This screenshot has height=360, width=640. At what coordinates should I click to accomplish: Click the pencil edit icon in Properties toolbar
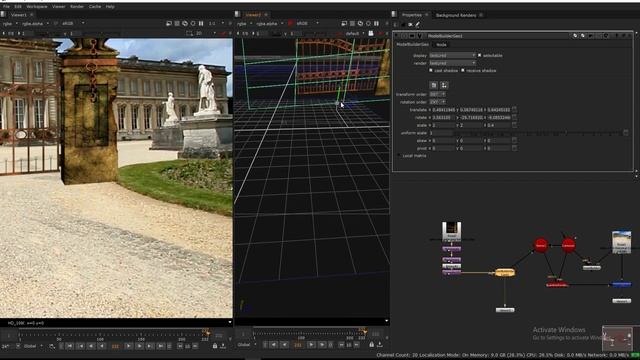coord(418,24)
